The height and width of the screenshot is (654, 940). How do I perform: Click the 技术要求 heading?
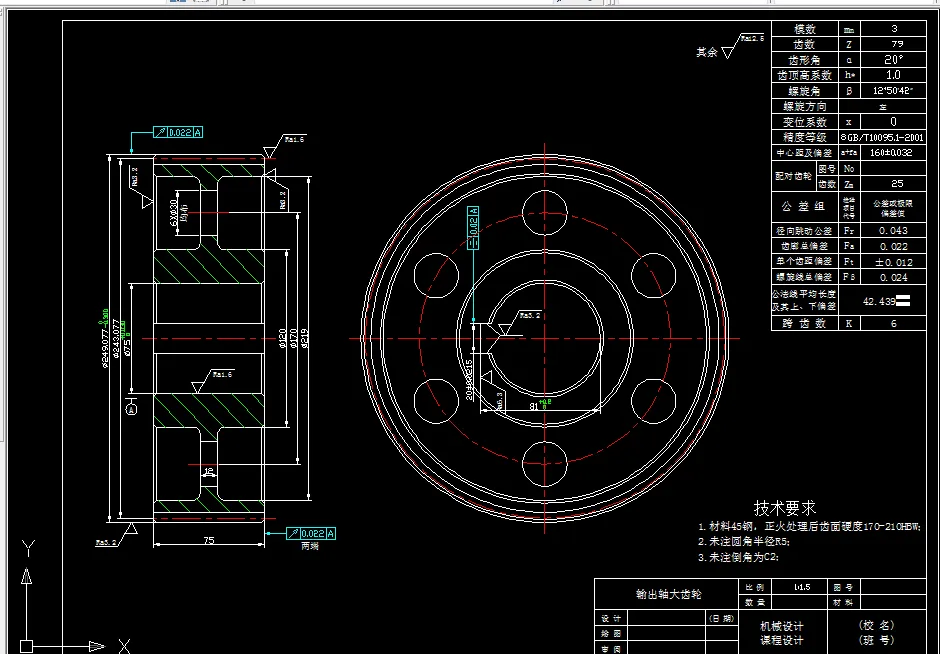coord(785,508)
